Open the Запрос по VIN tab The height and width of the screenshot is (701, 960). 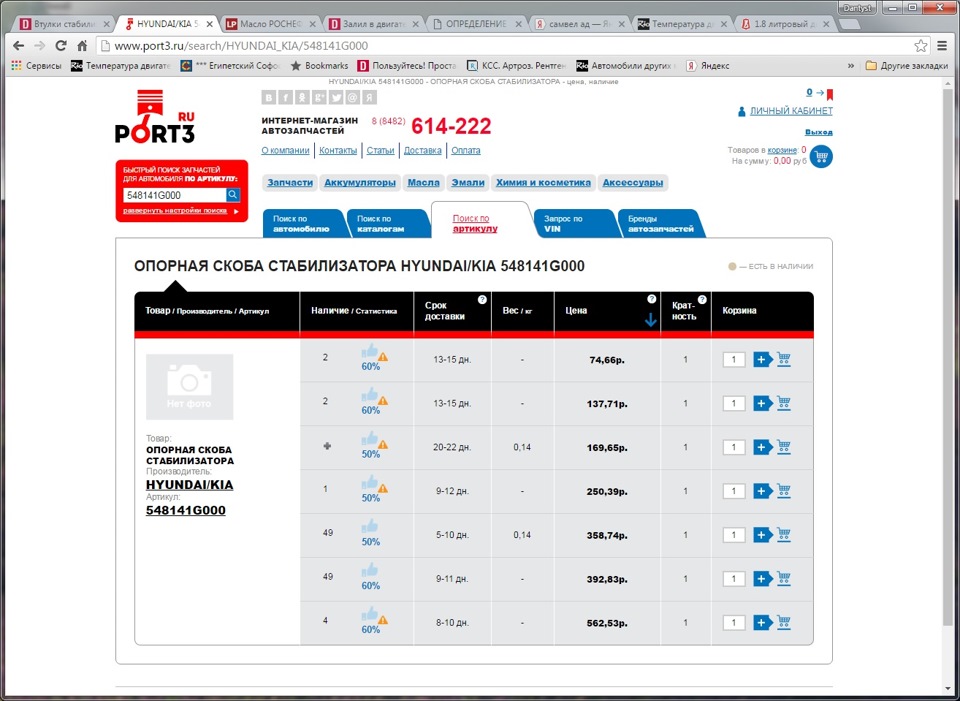point(573,223)
